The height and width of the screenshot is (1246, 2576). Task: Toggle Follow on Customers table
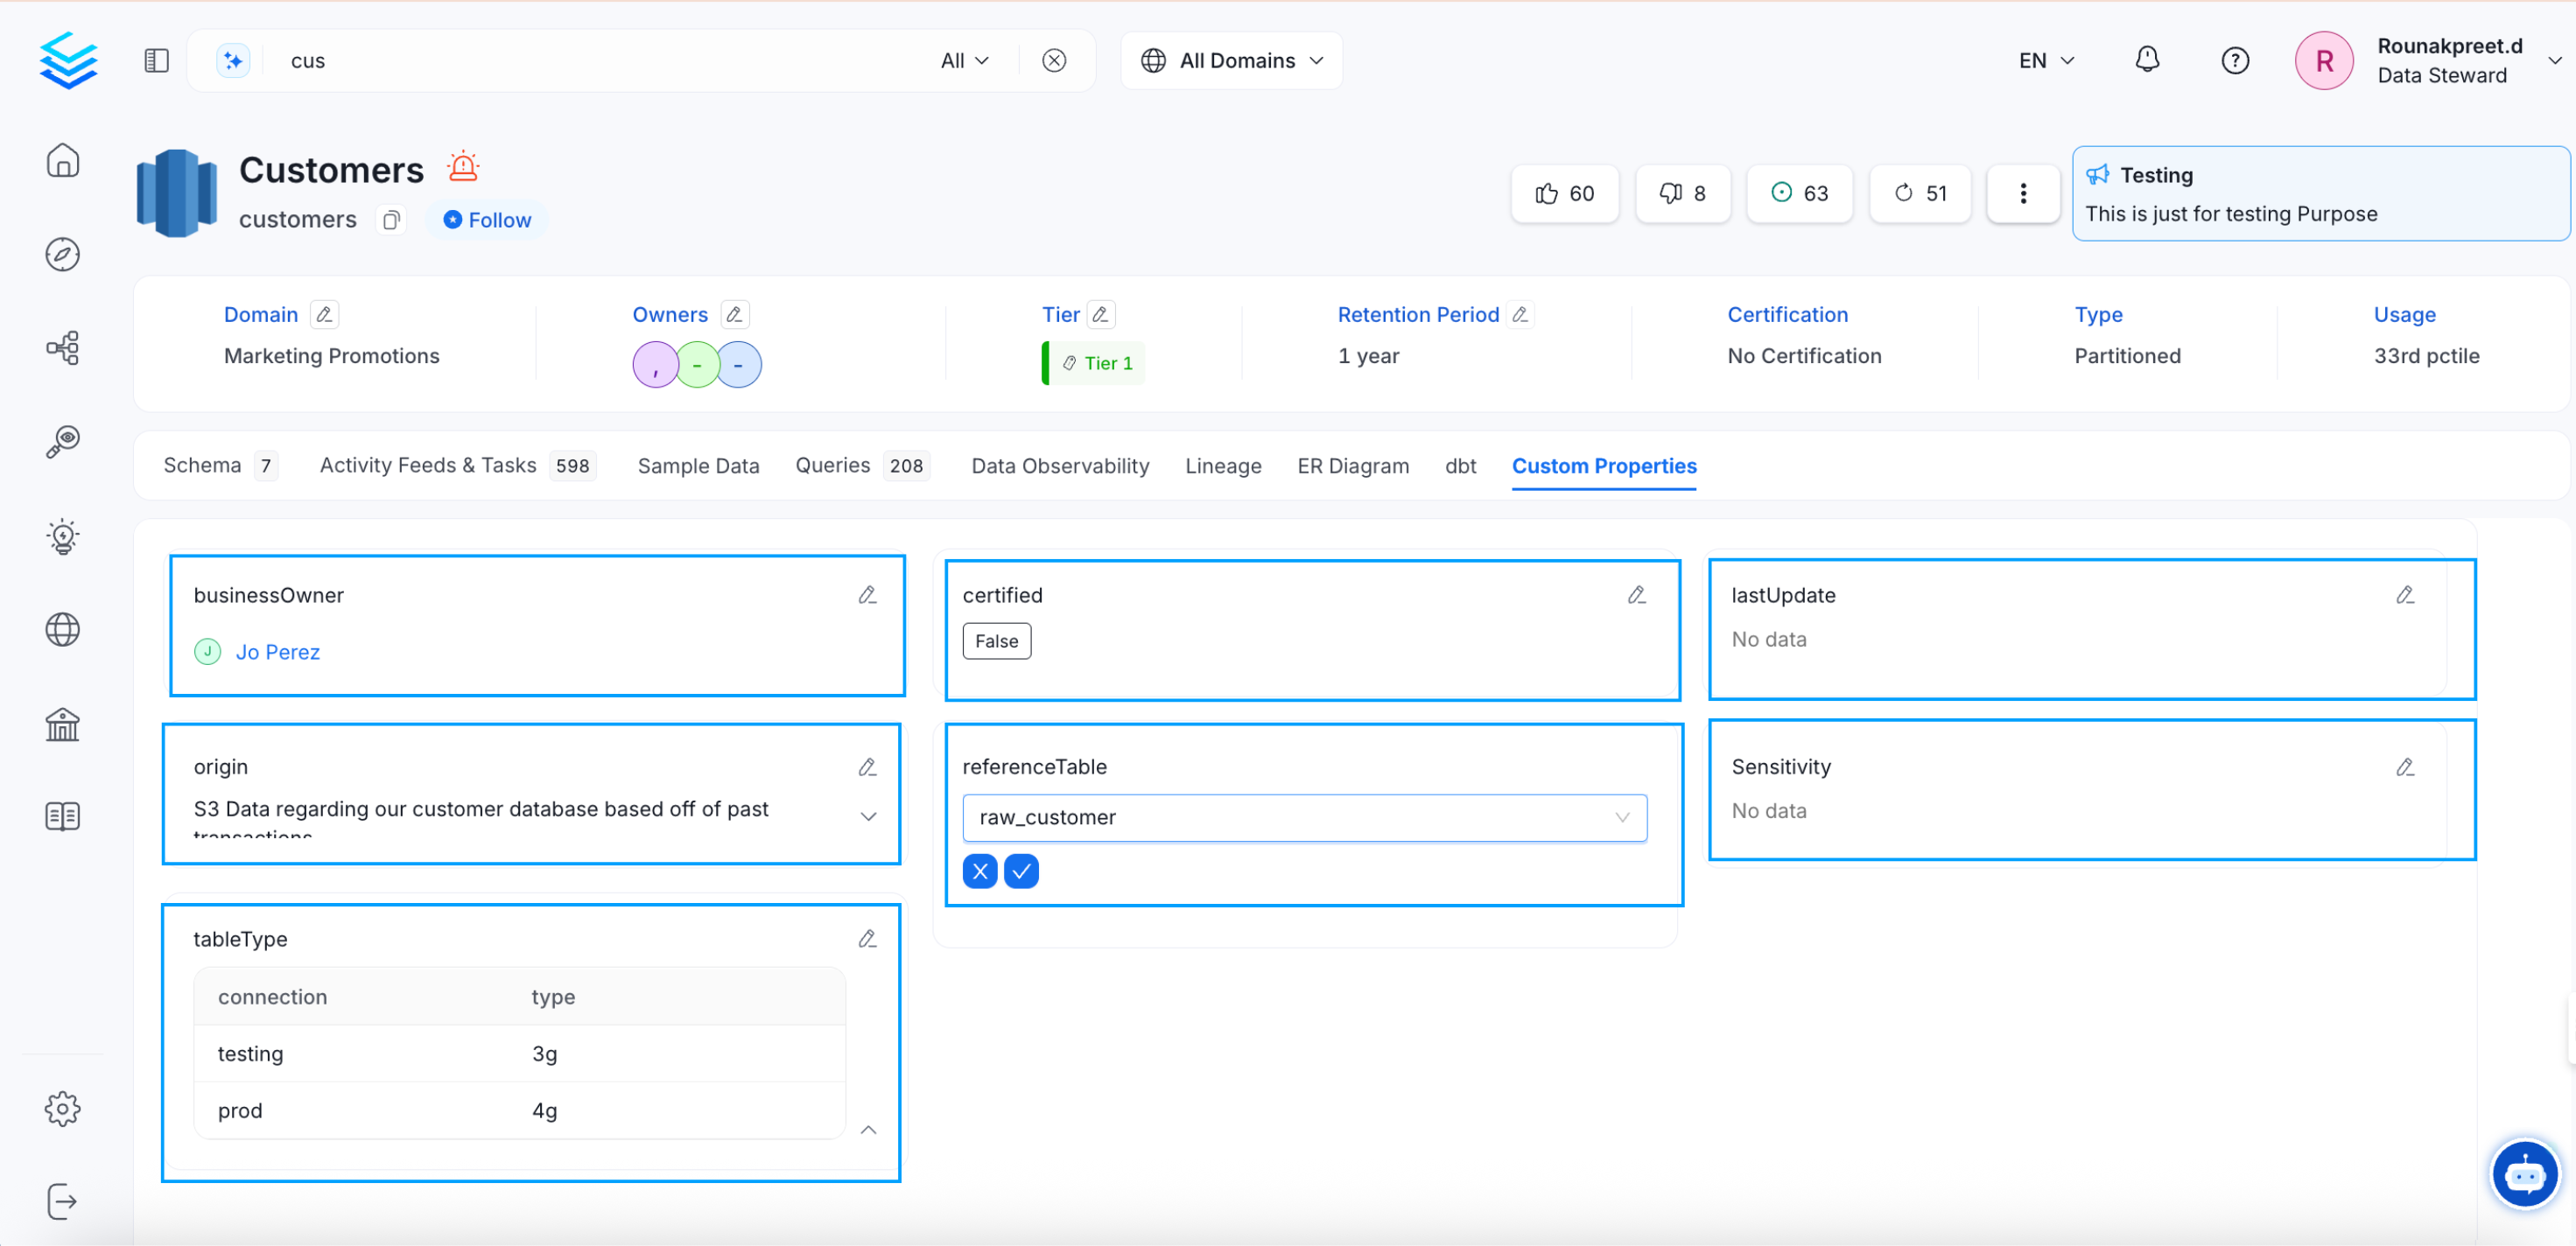click(488, 219)
